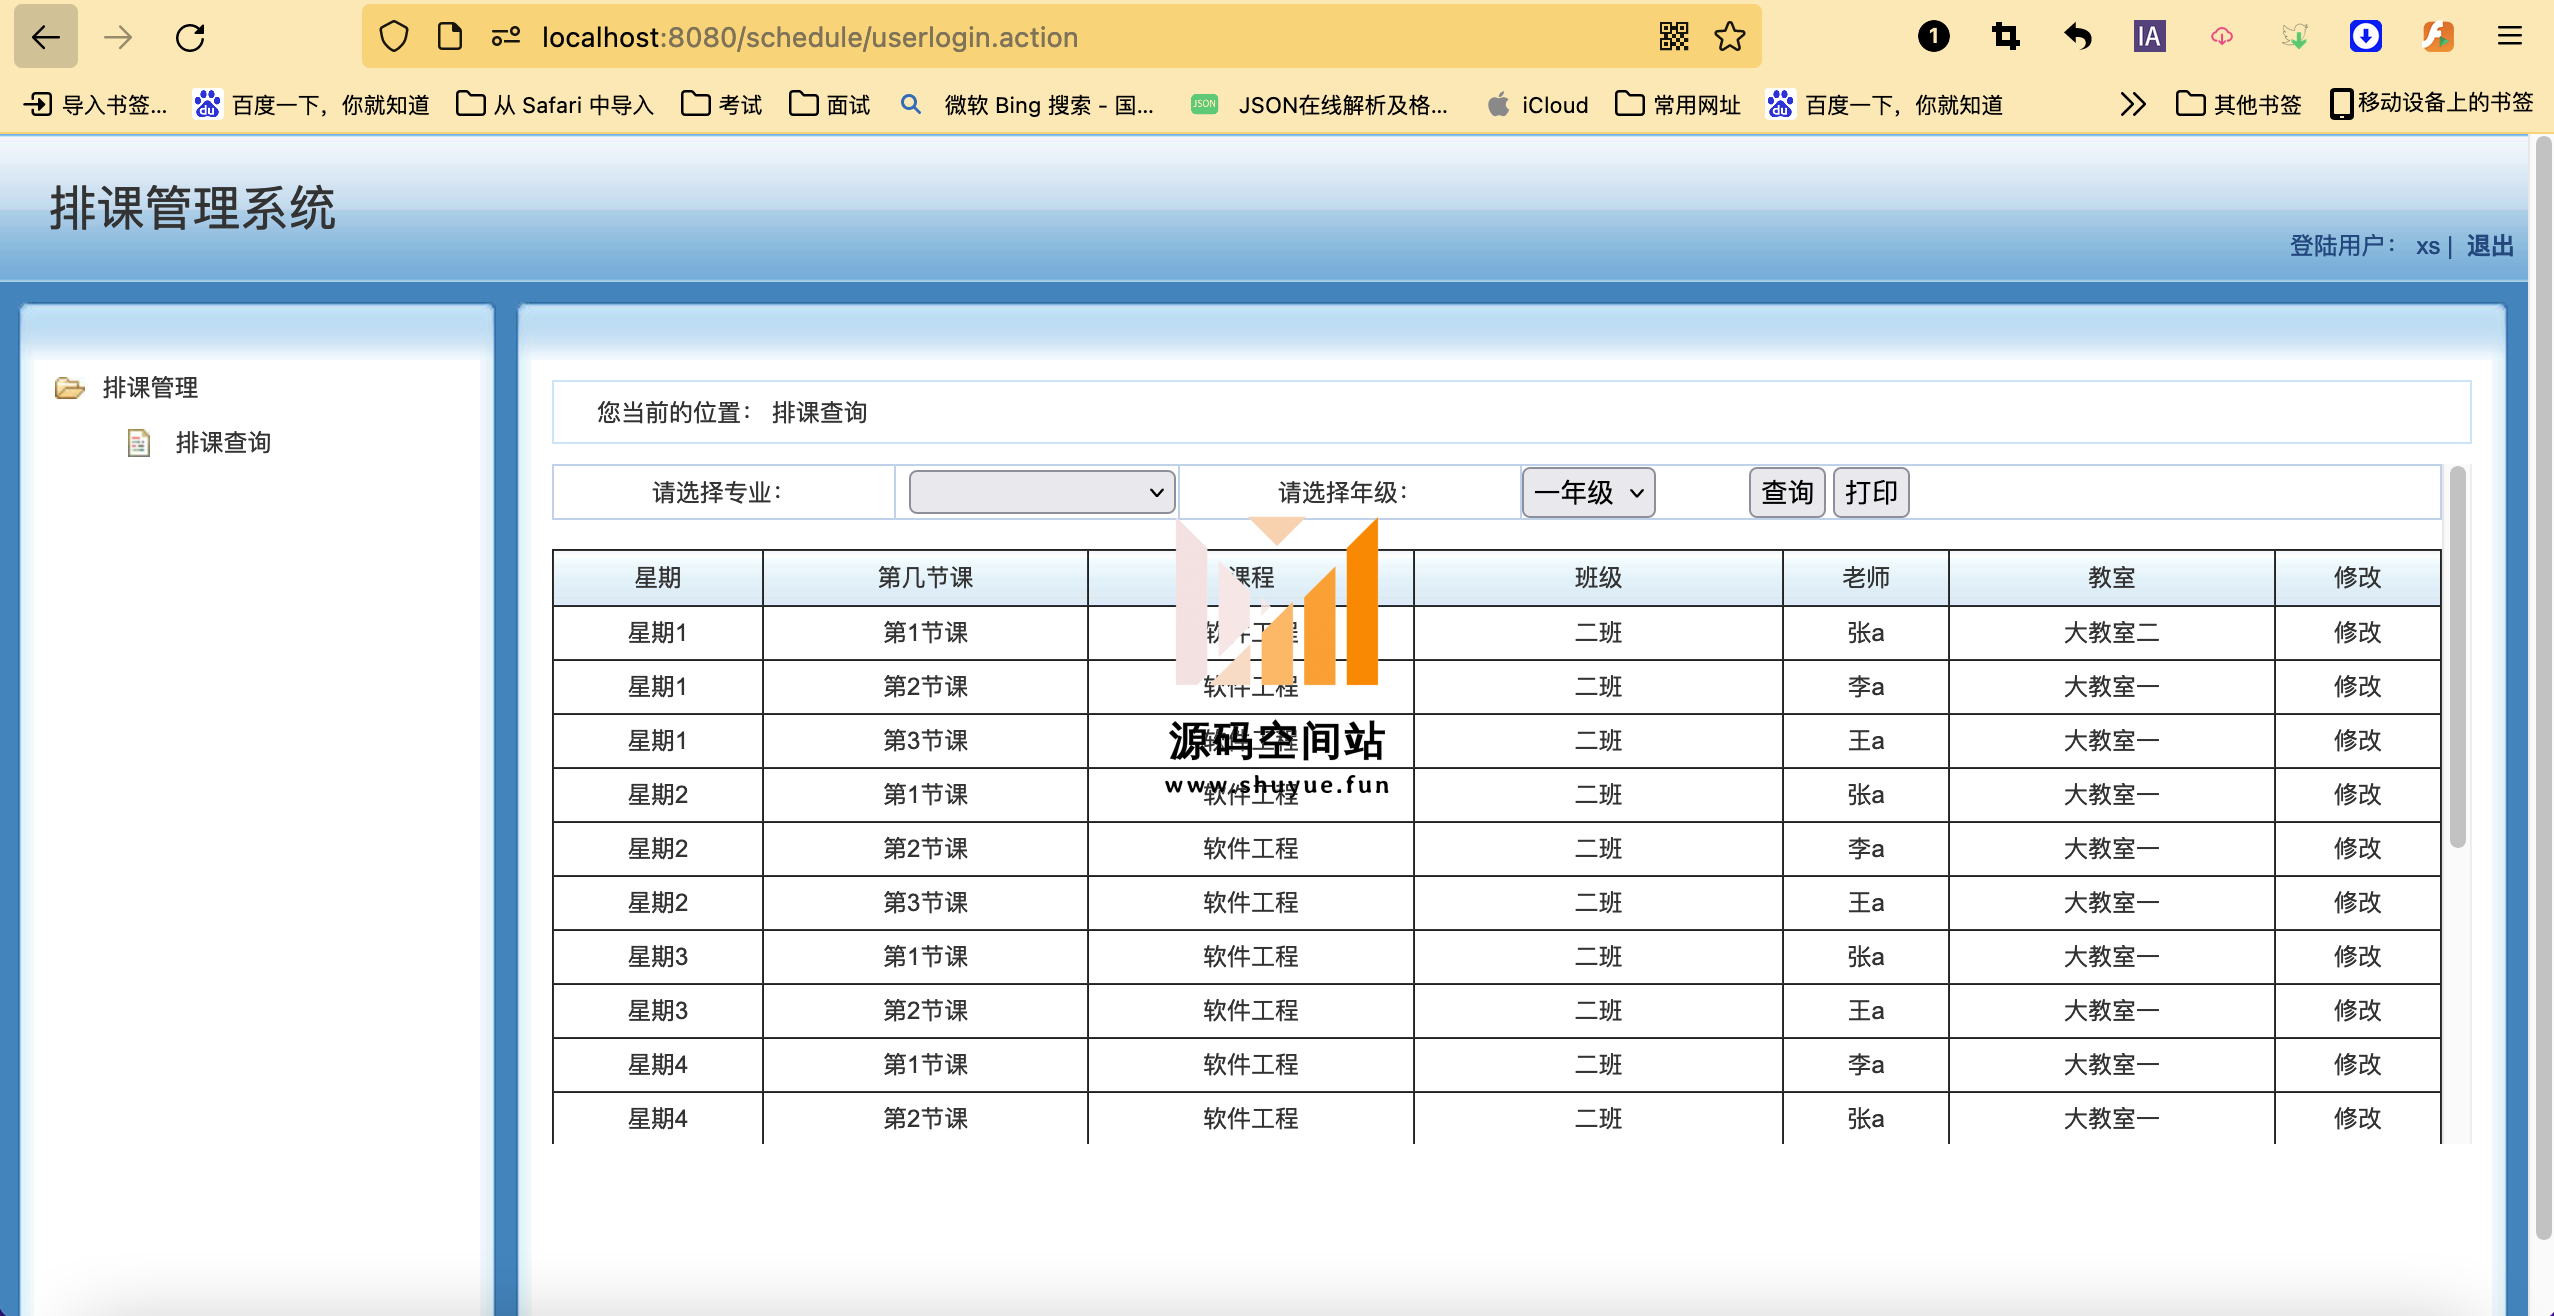Screen dimensions: 2554x1316
Task: Click 修改 for 星期2 第3节课 row
Action: click(2357, 903)
